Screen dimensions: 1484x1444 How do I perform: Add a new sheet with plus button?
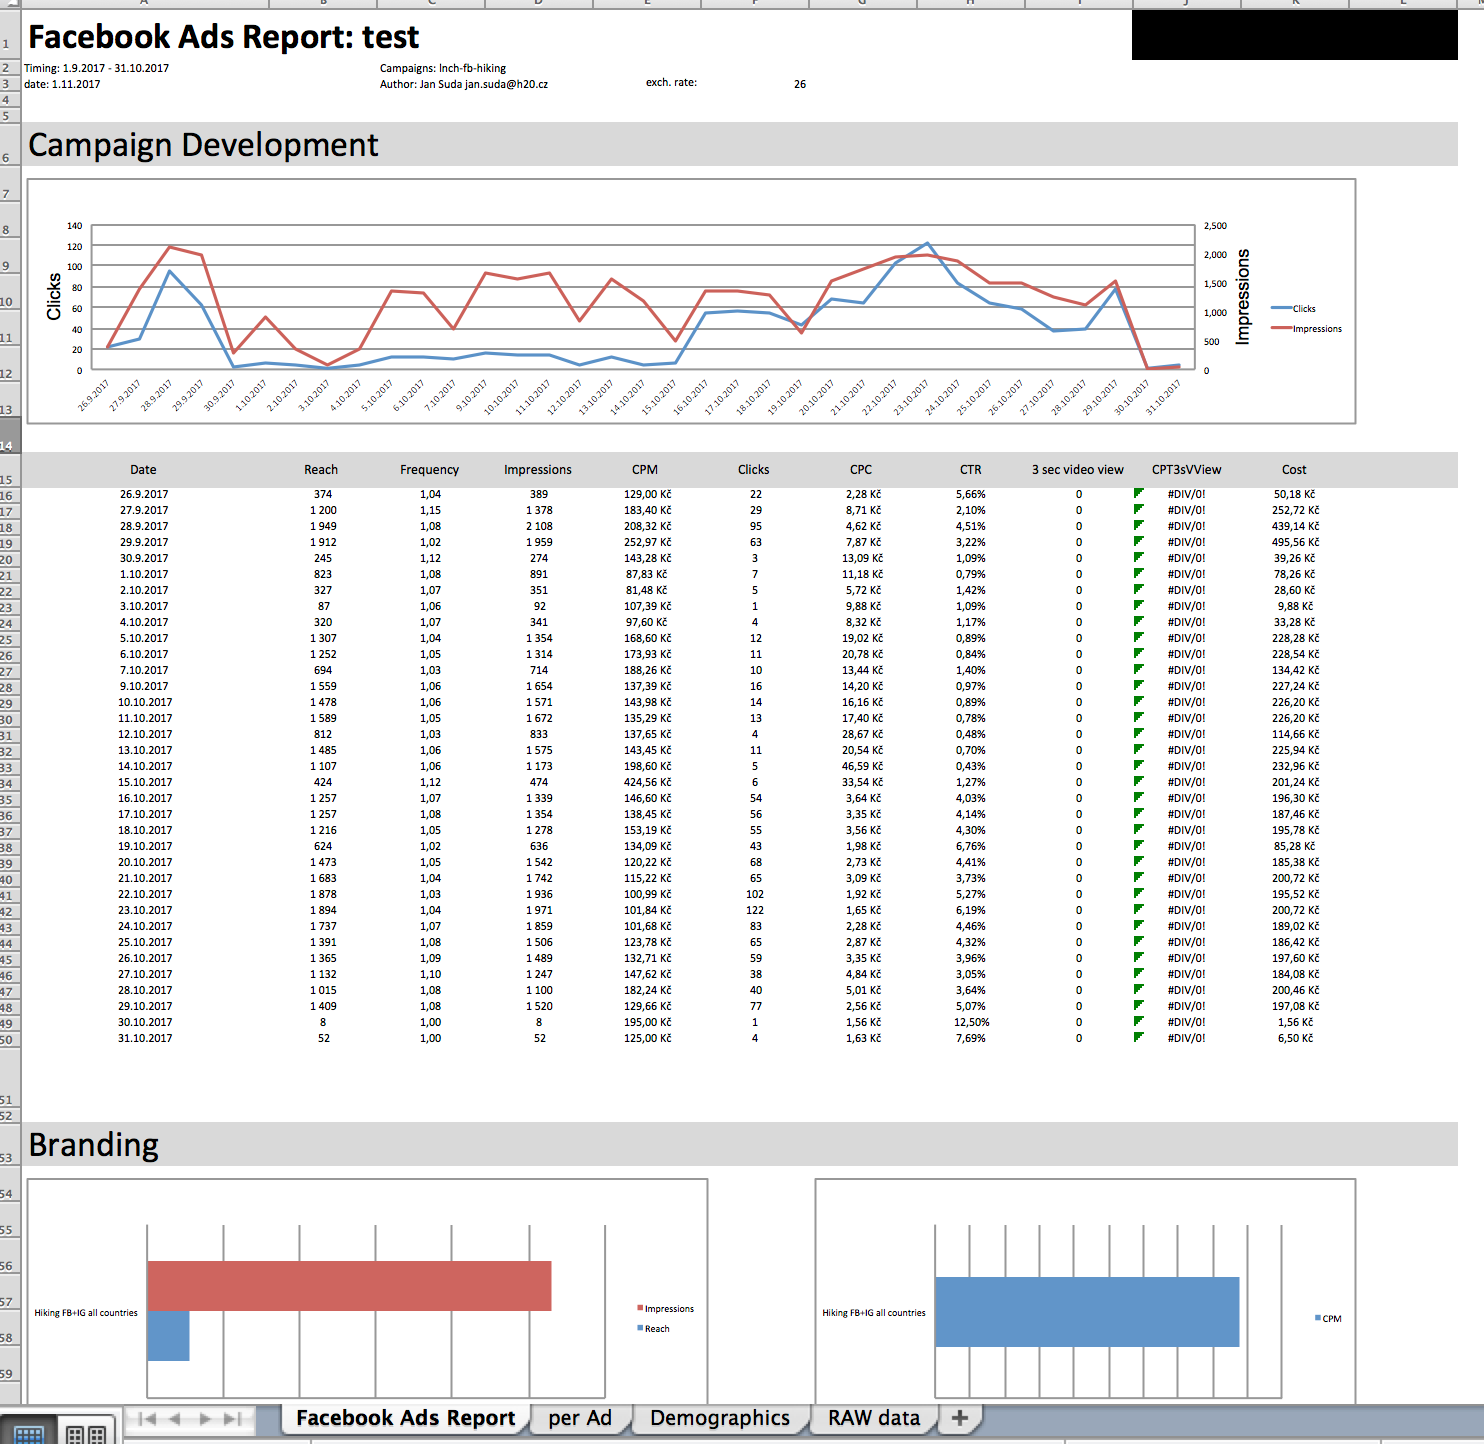(960, 1418)
